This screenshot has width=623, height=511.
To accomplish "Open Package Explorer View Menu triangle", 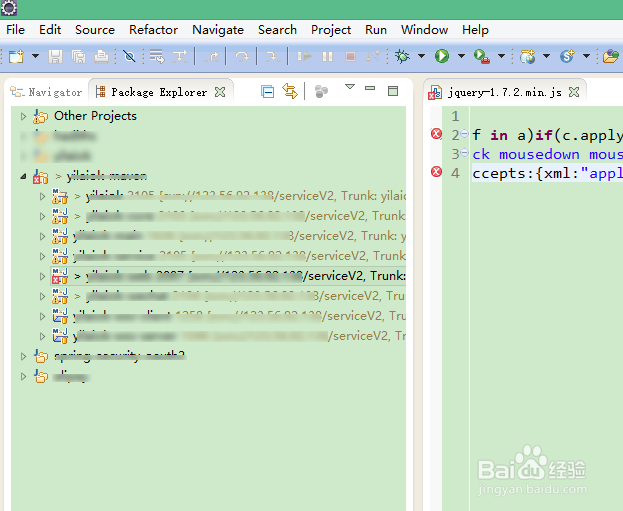I will (x=350, y=87).
